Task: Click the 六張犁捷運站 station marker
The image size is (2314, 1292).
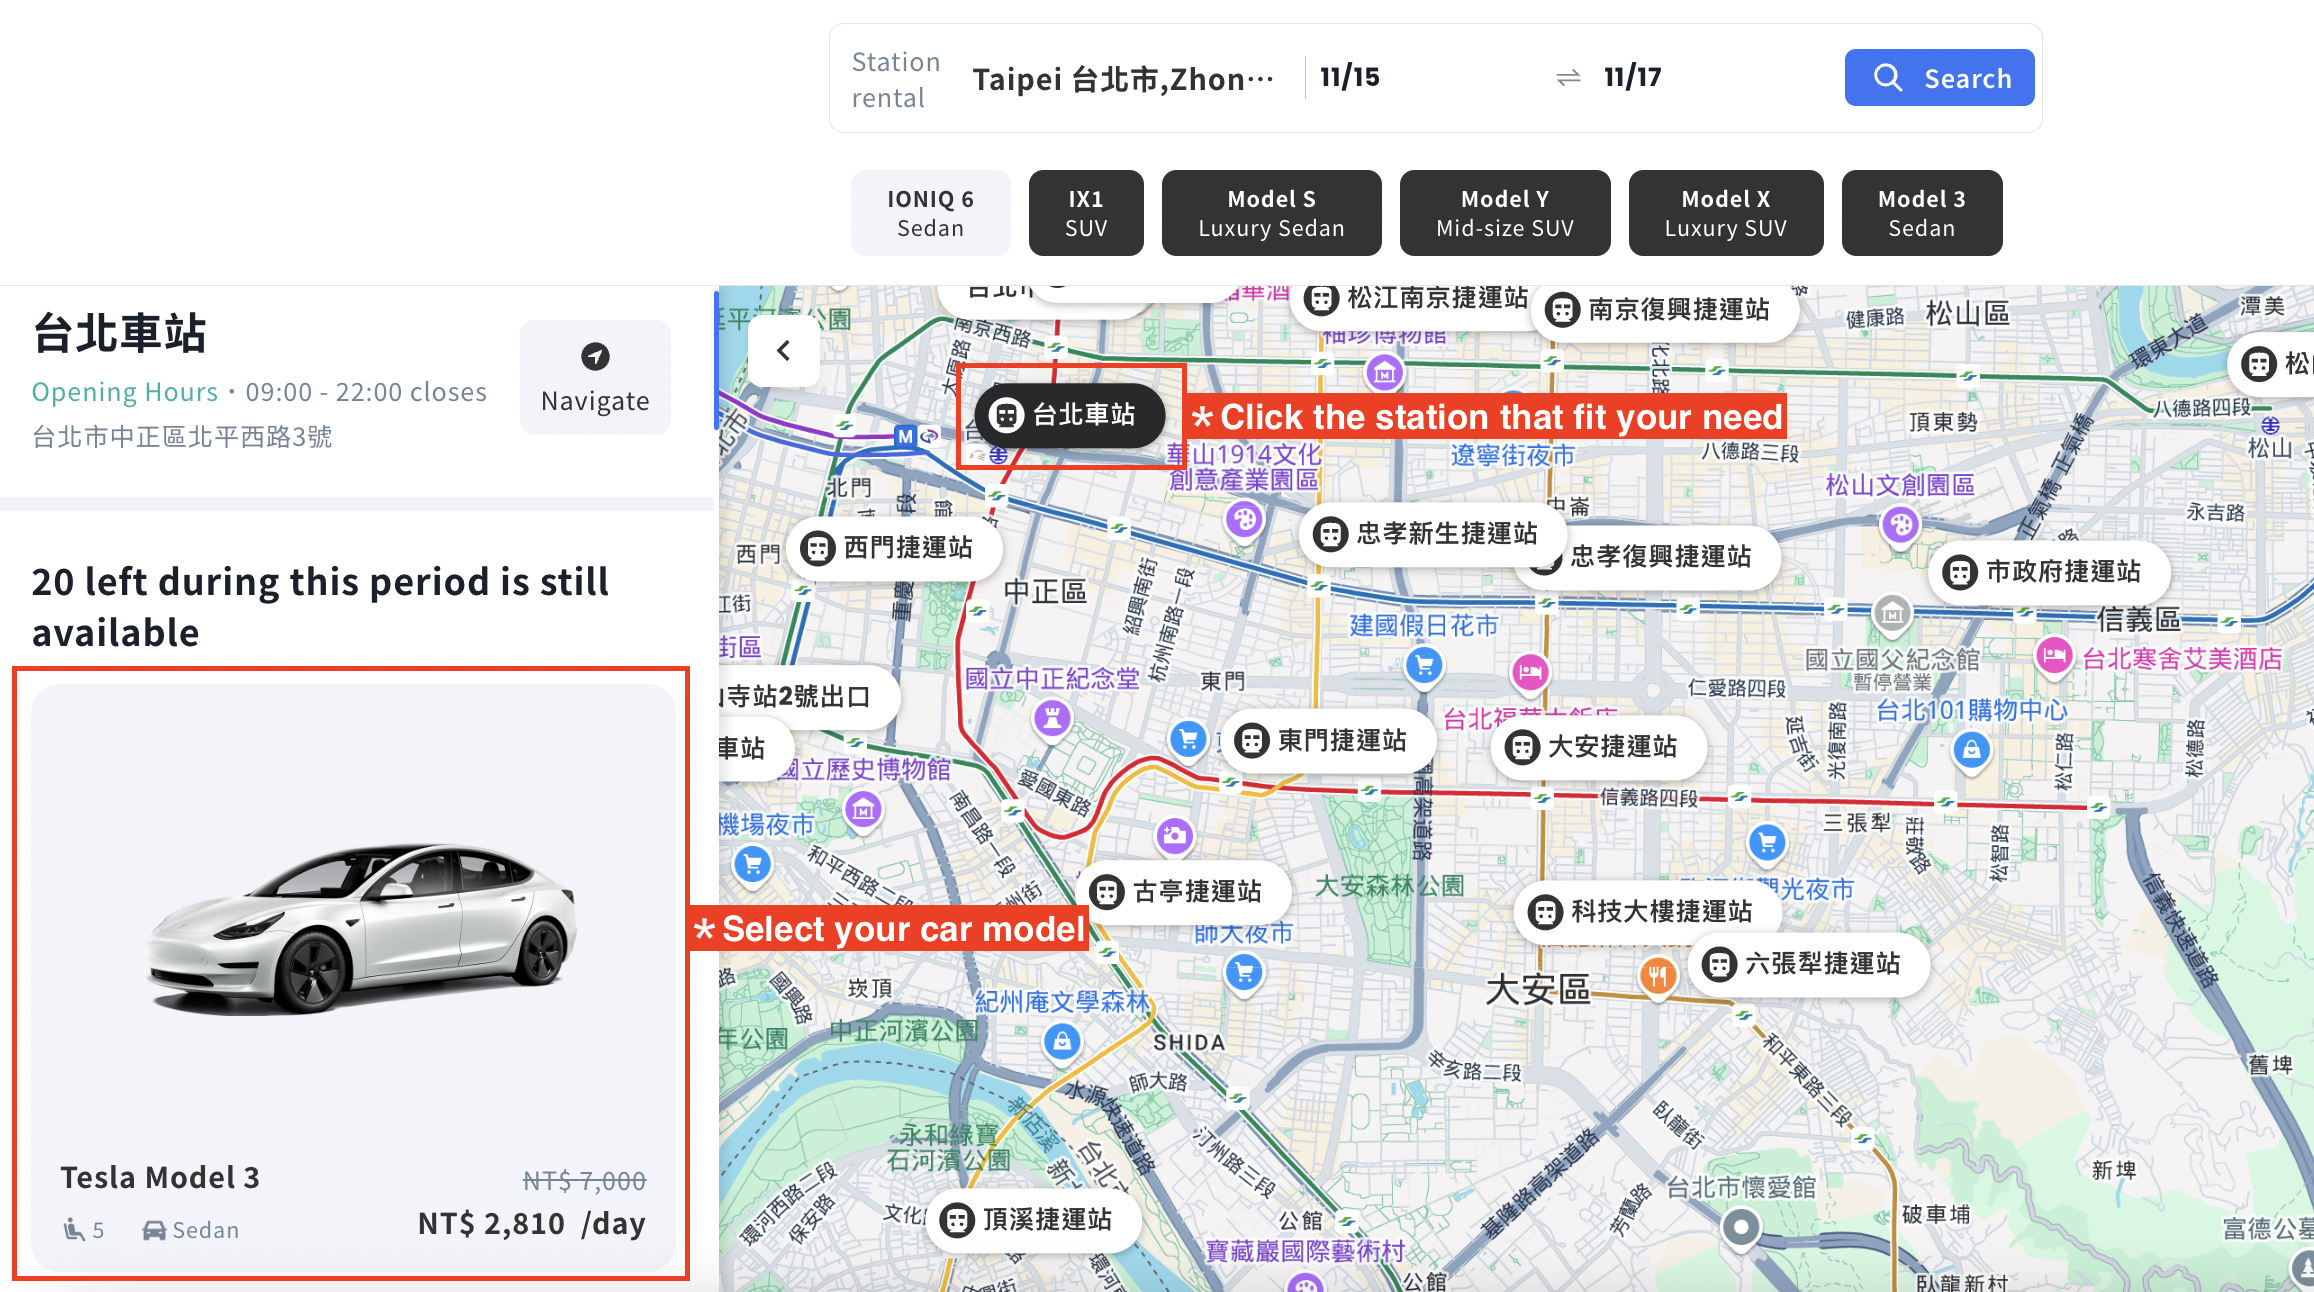Action: tap(1808, 964)
